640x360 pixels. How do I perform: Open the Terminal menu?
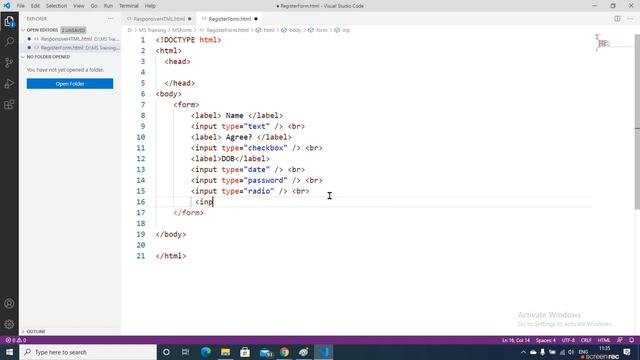[129, 6]
